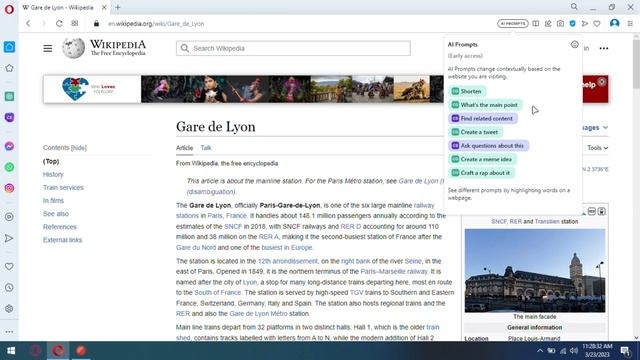Select Create a meme idea prompt

(482, 159)
